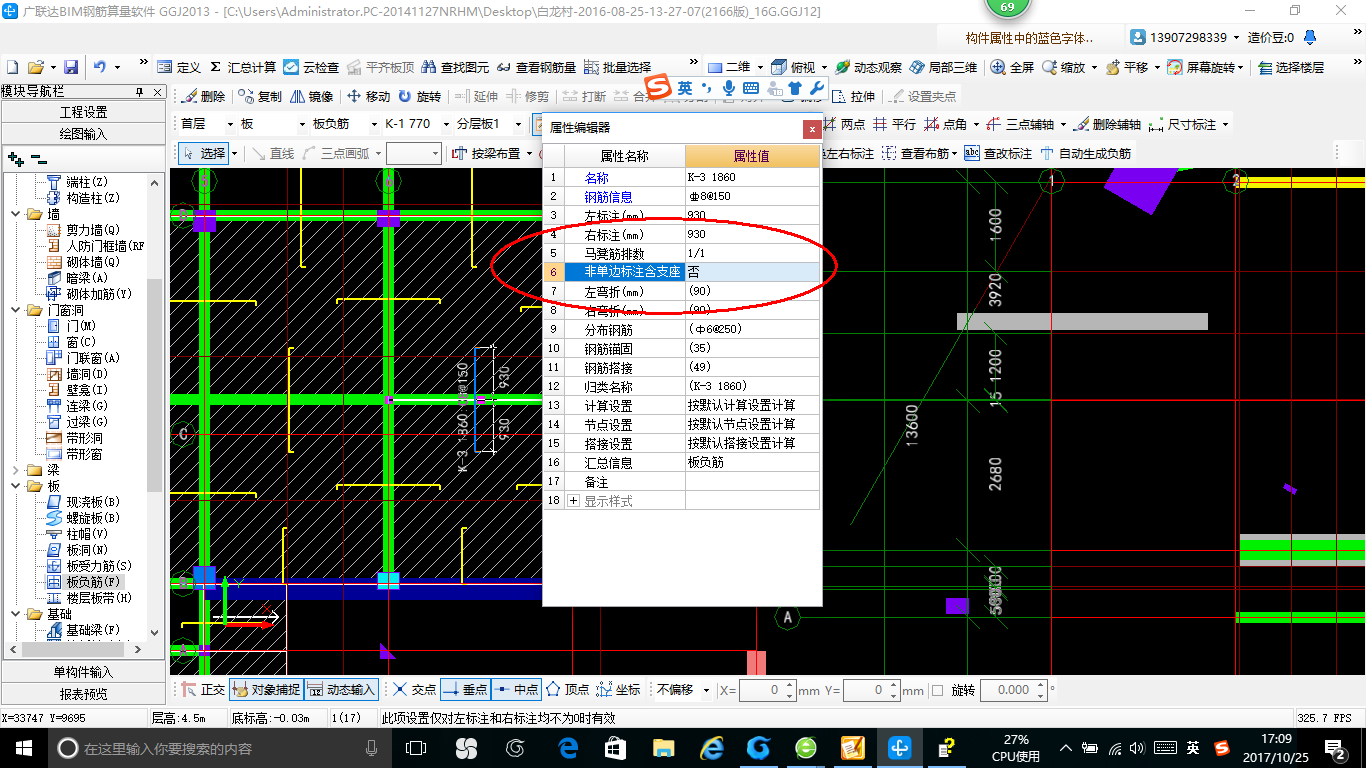Image resolution: width=1366 pixels, height=768 pixels.
Task: Click 查改标注 edit annotation tool
Action: pos(998,154)
